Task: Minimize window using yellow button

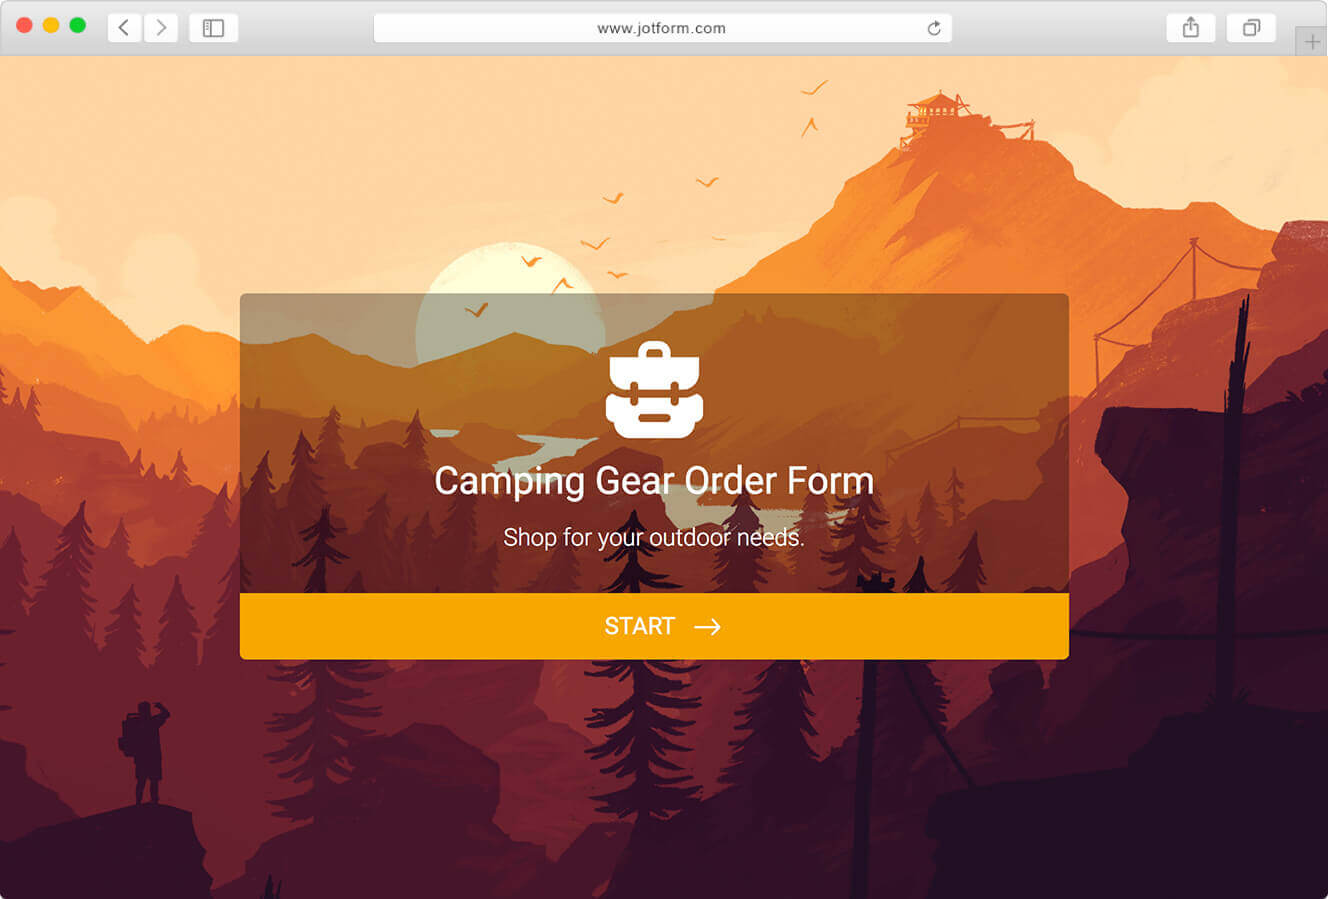Action: tap(51, 26)
